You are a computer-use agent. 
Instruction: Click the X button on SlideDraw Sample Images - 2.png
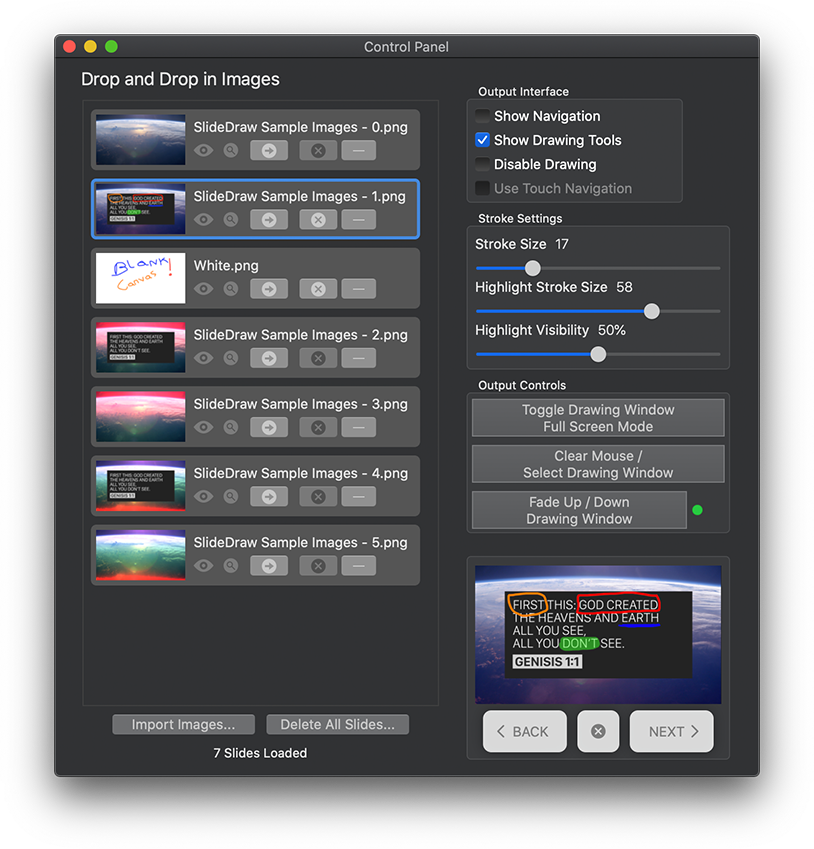point(318,358)
